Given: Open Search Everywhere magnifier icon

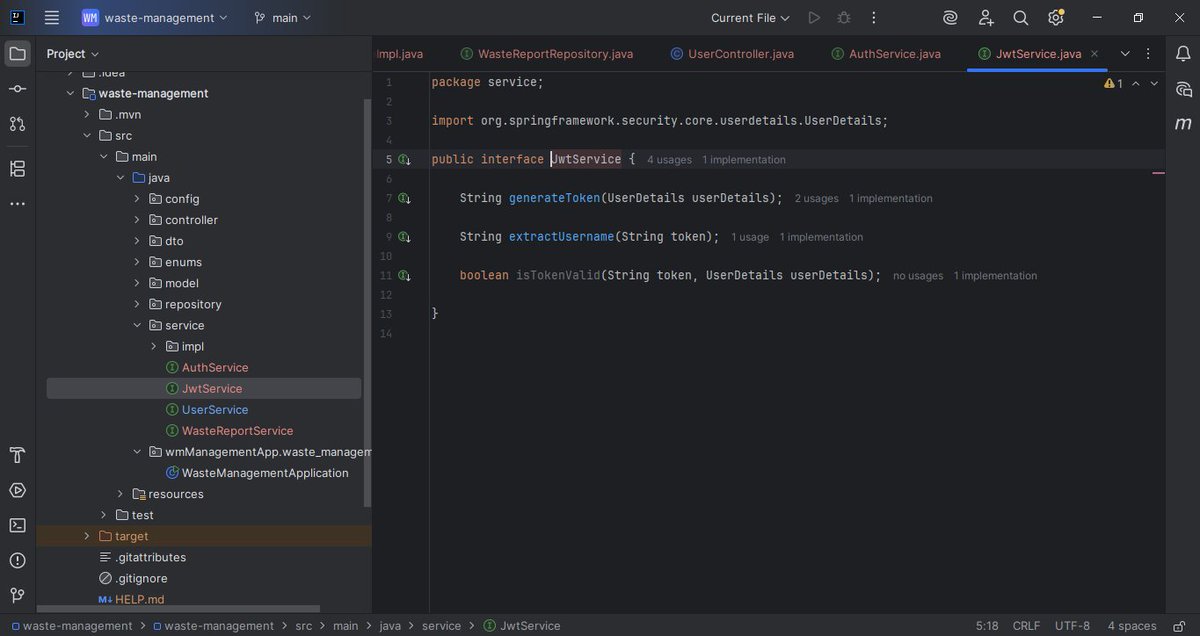Looking at the screenshot, I should tap(1021, 18).
